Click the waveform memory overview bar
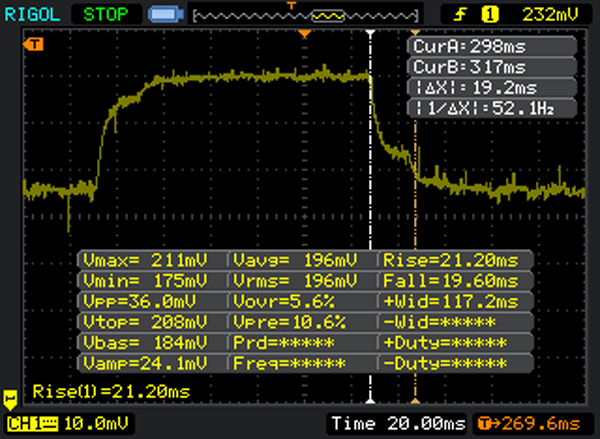Image resolution: width=600 pixels, height=439 pixels. point(306,16)
